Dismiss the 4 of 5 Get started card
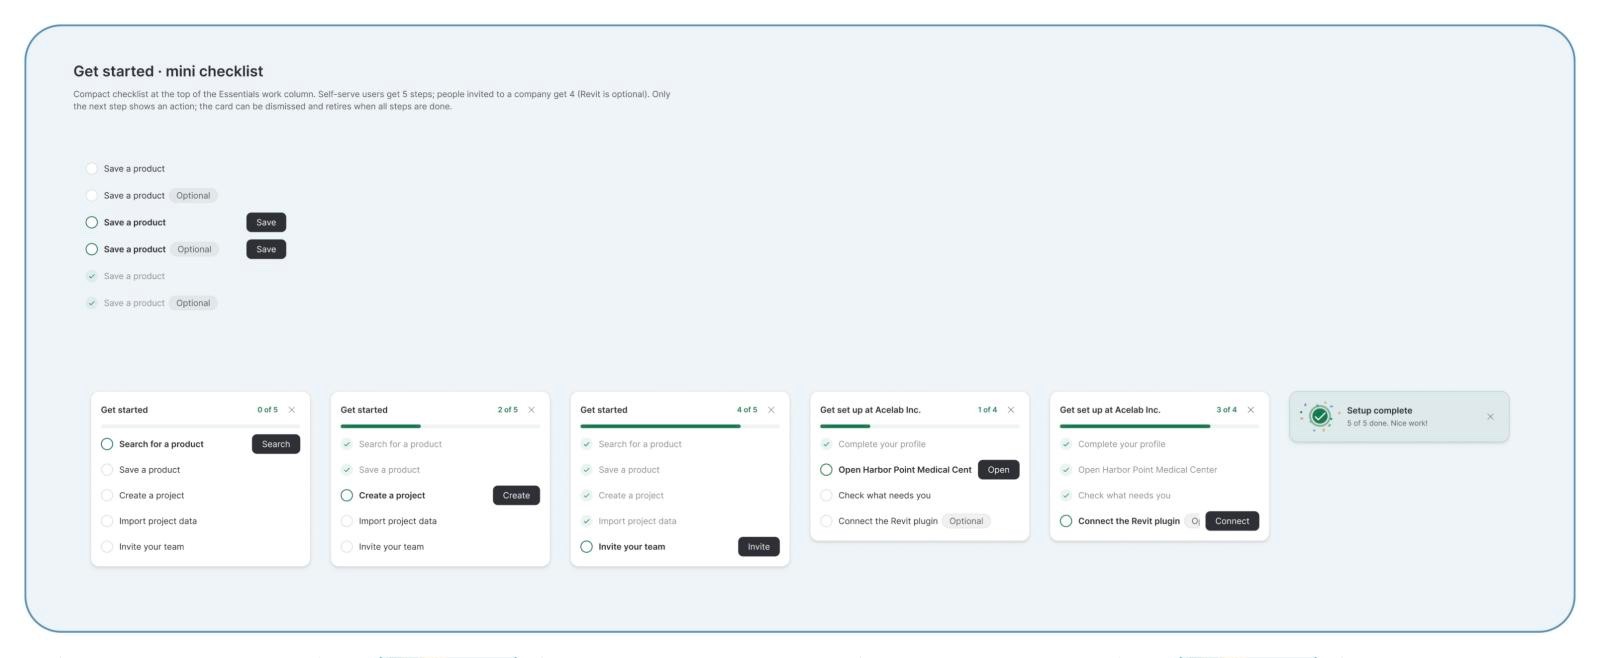1600x658 pixels. (x=771, y=410)
